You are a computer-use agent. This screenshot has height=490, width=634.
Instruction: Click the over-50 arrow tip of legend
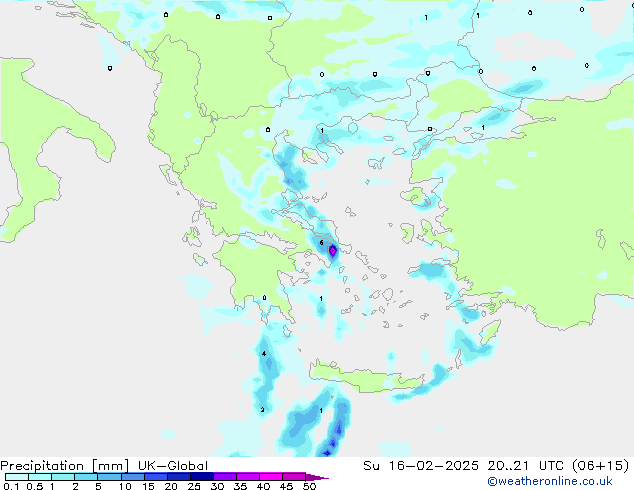point(317,477)
